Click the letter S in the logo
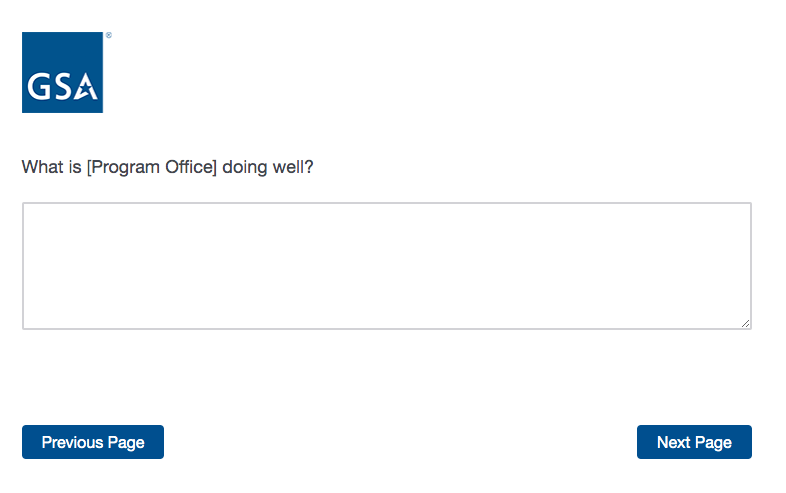The image size is (786, 493). (x=61, y=87)
